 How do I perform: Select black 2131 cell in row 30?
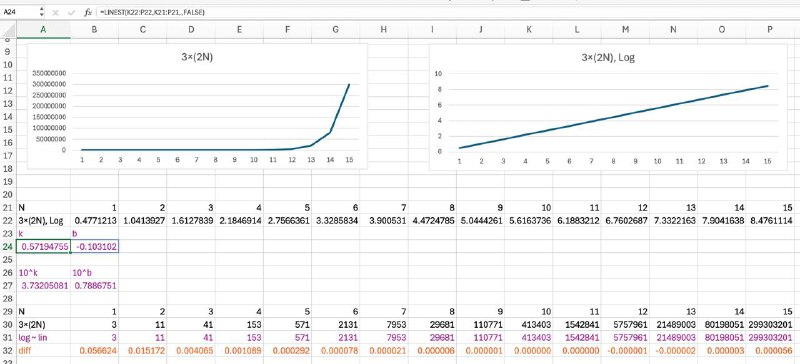click(x=335, y=324)
